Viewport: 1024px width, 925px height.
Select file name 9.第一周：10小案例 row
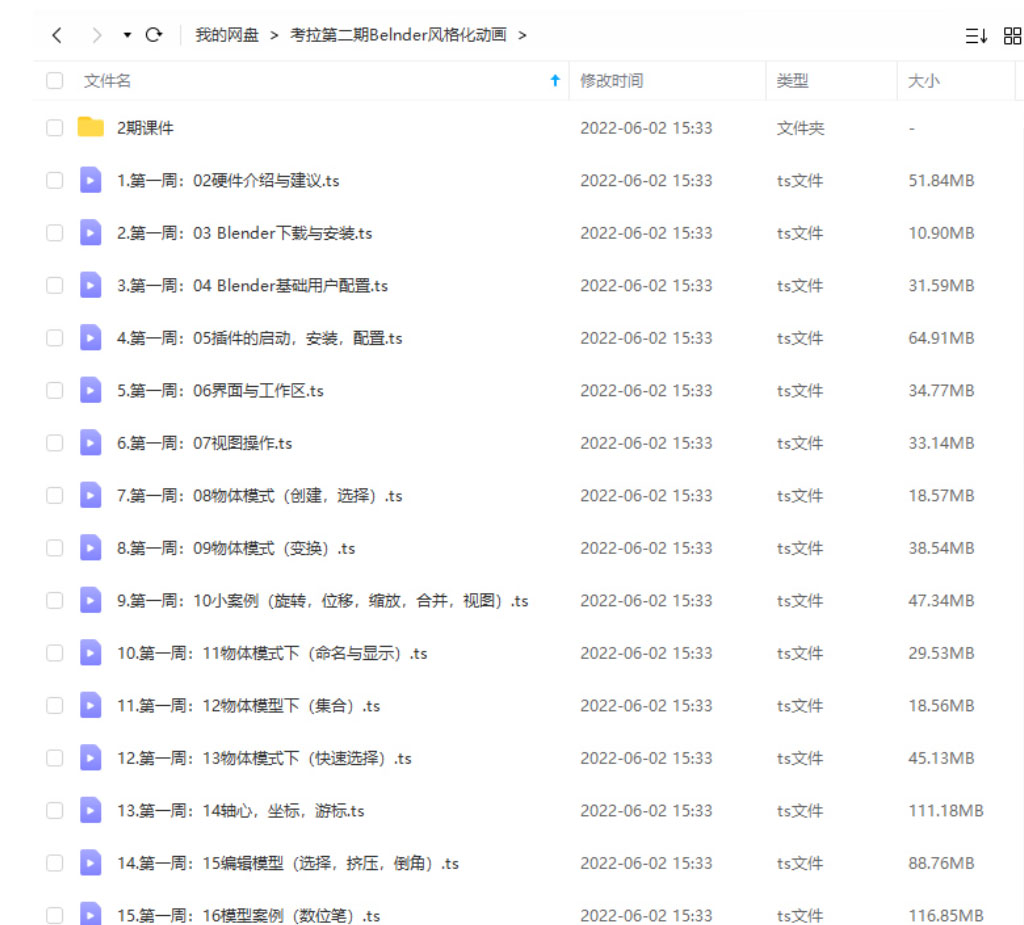(323, 601)
